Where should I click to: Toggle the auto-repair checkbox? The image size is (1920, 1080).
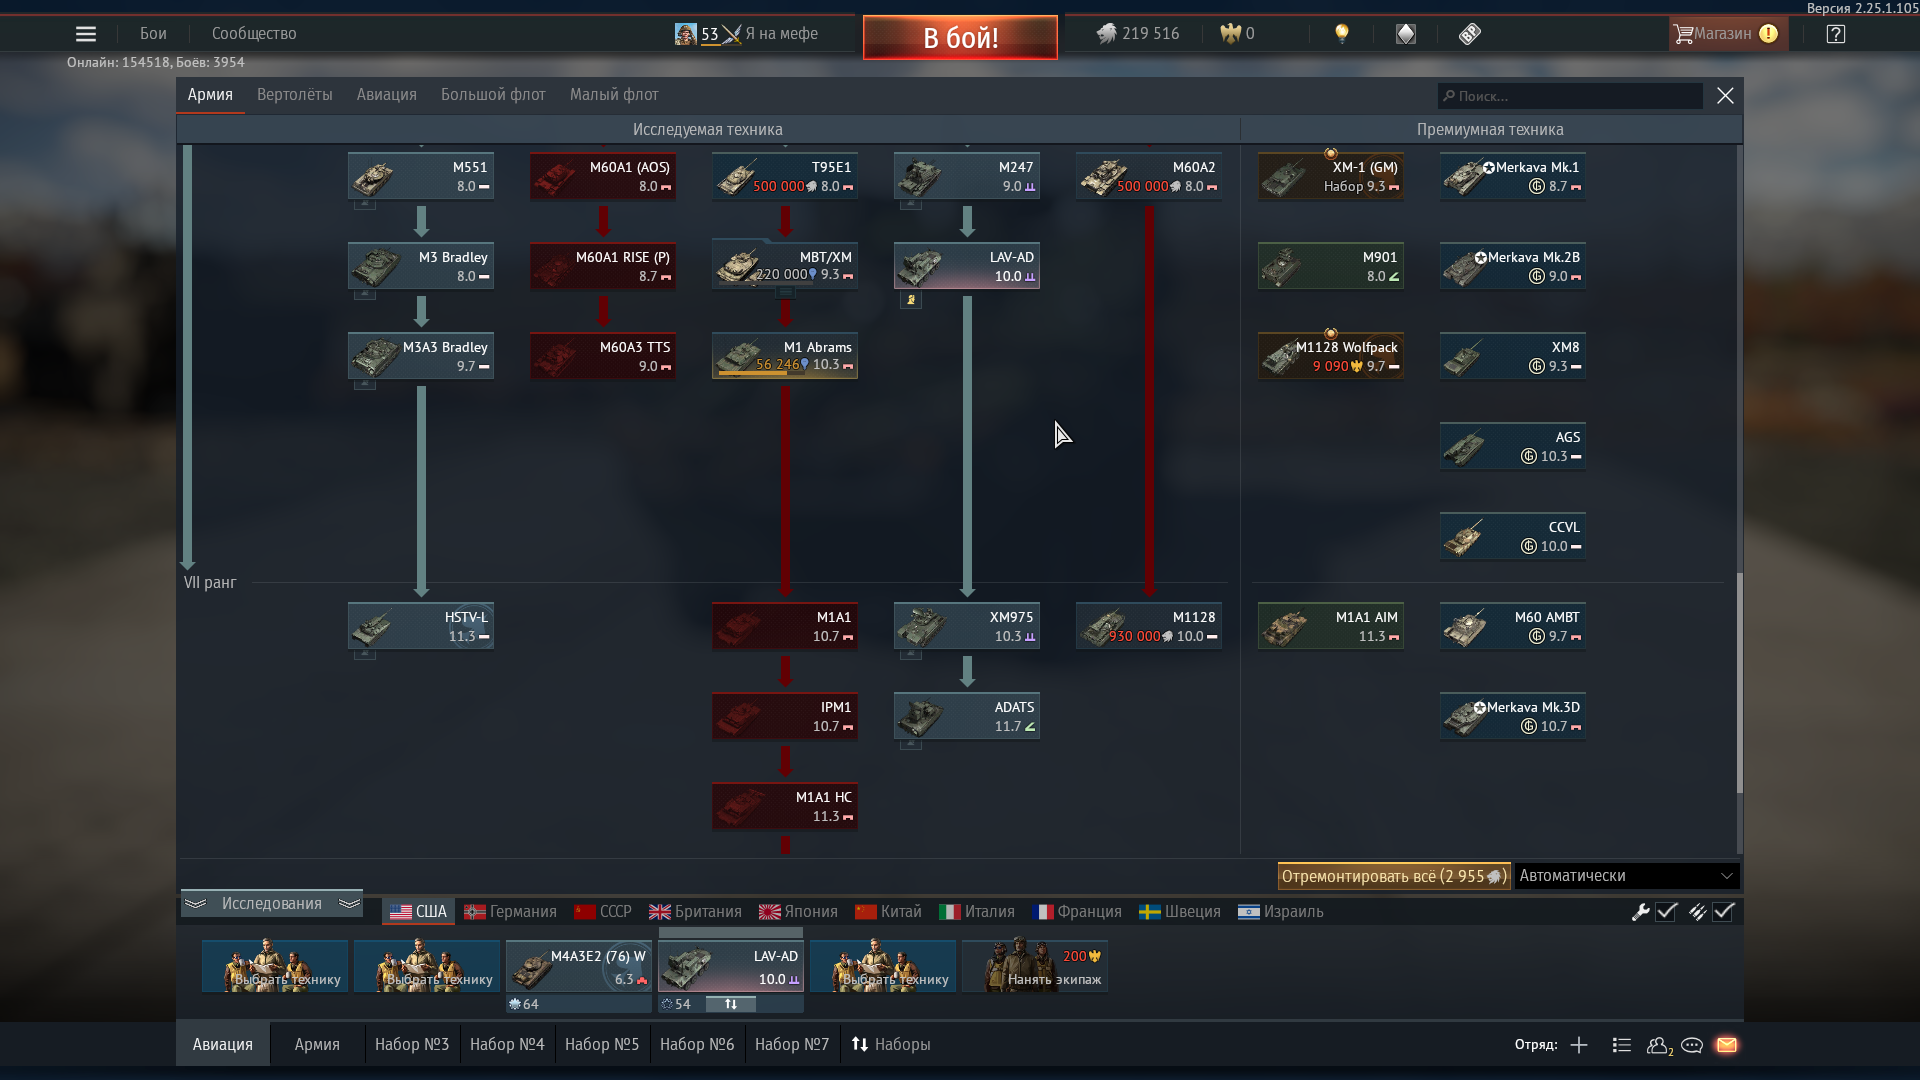click(x=1666, y=912)
